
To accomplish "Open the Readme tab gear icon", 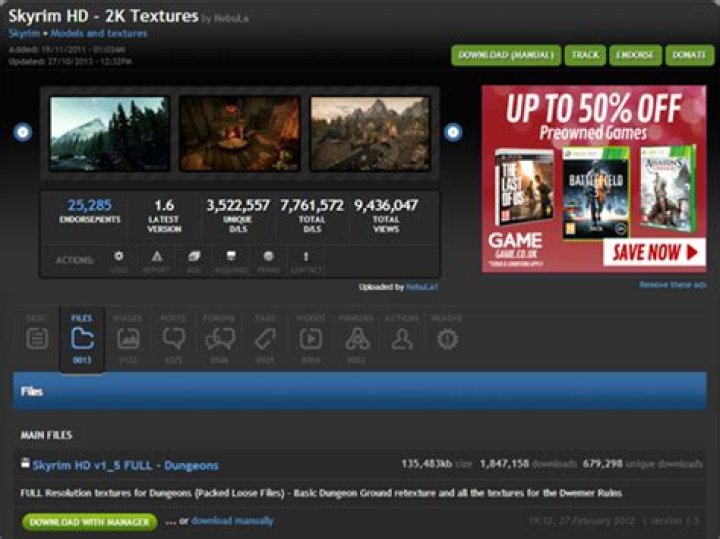I will [x=447, y=339].
